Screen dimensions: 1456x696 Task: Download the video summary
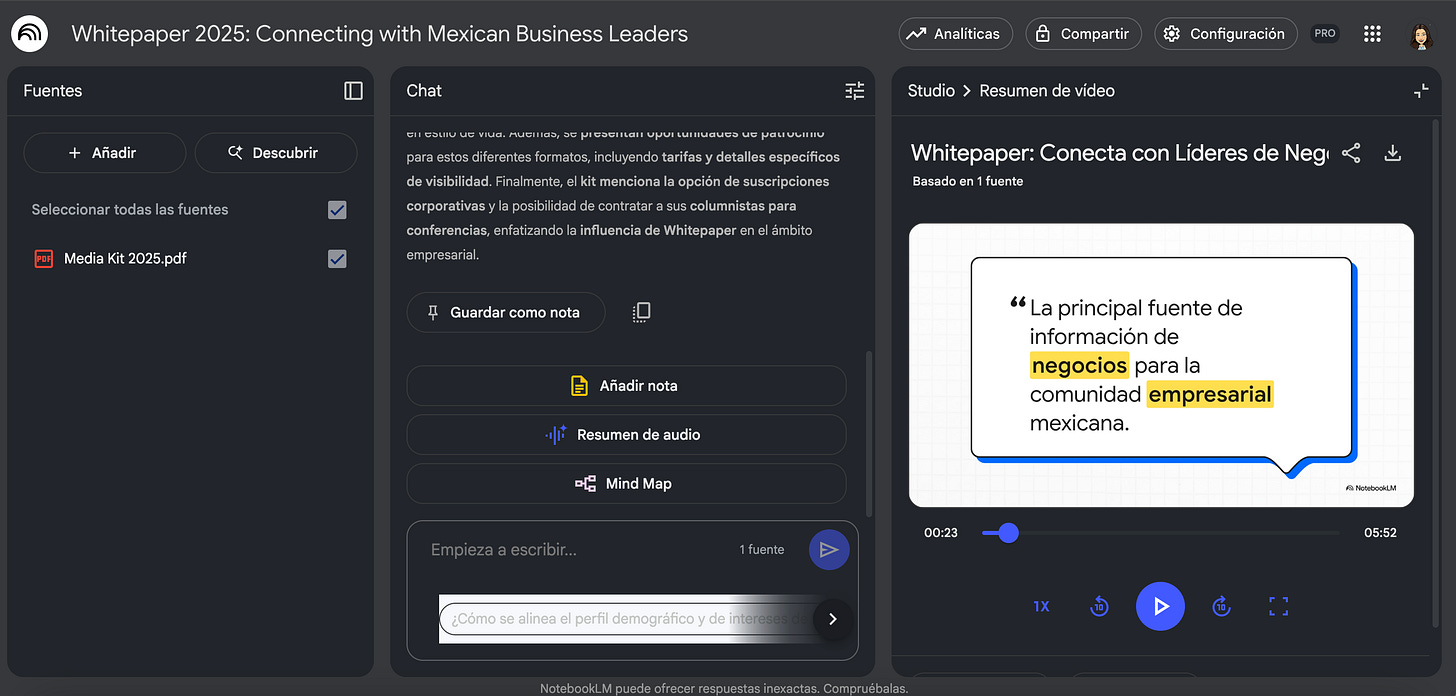1393,153
